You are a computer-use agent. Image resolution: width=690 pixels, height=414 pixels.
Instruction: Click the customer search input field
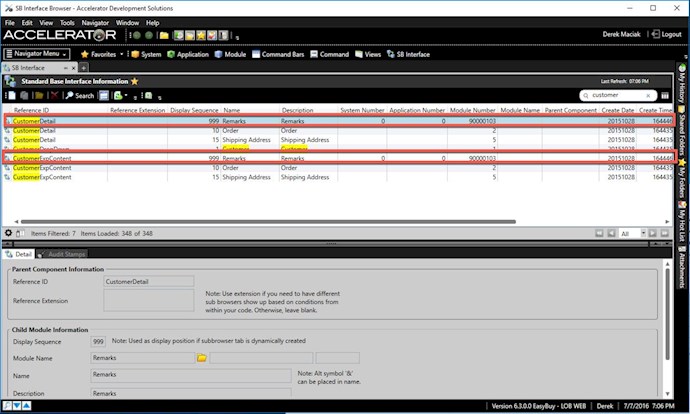617,95
